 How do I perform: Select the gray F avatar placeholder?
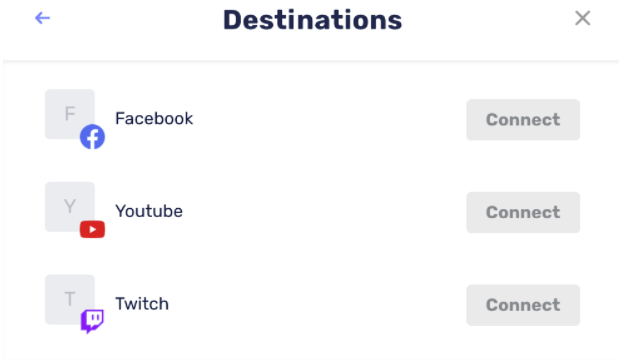coord(70,114)
